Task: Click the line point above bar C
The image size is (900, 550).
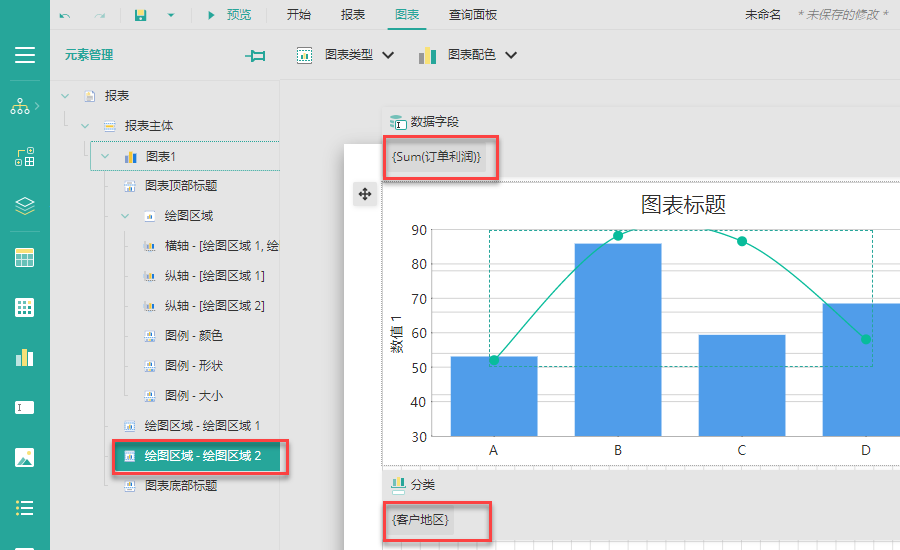Action: pyautogui.click(x=742, y=241)
